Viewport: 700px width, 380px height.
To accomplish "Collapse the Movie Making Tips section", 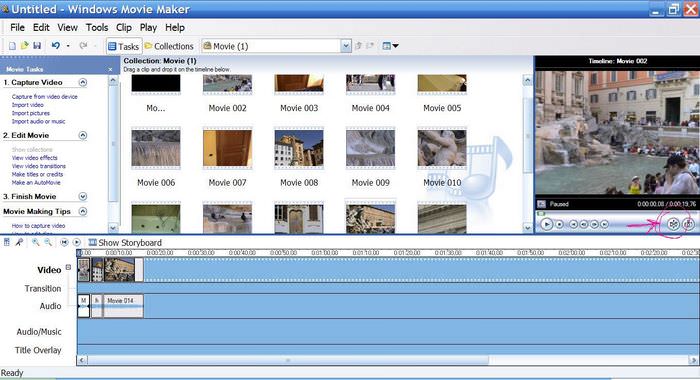I will tap(83, 211).
